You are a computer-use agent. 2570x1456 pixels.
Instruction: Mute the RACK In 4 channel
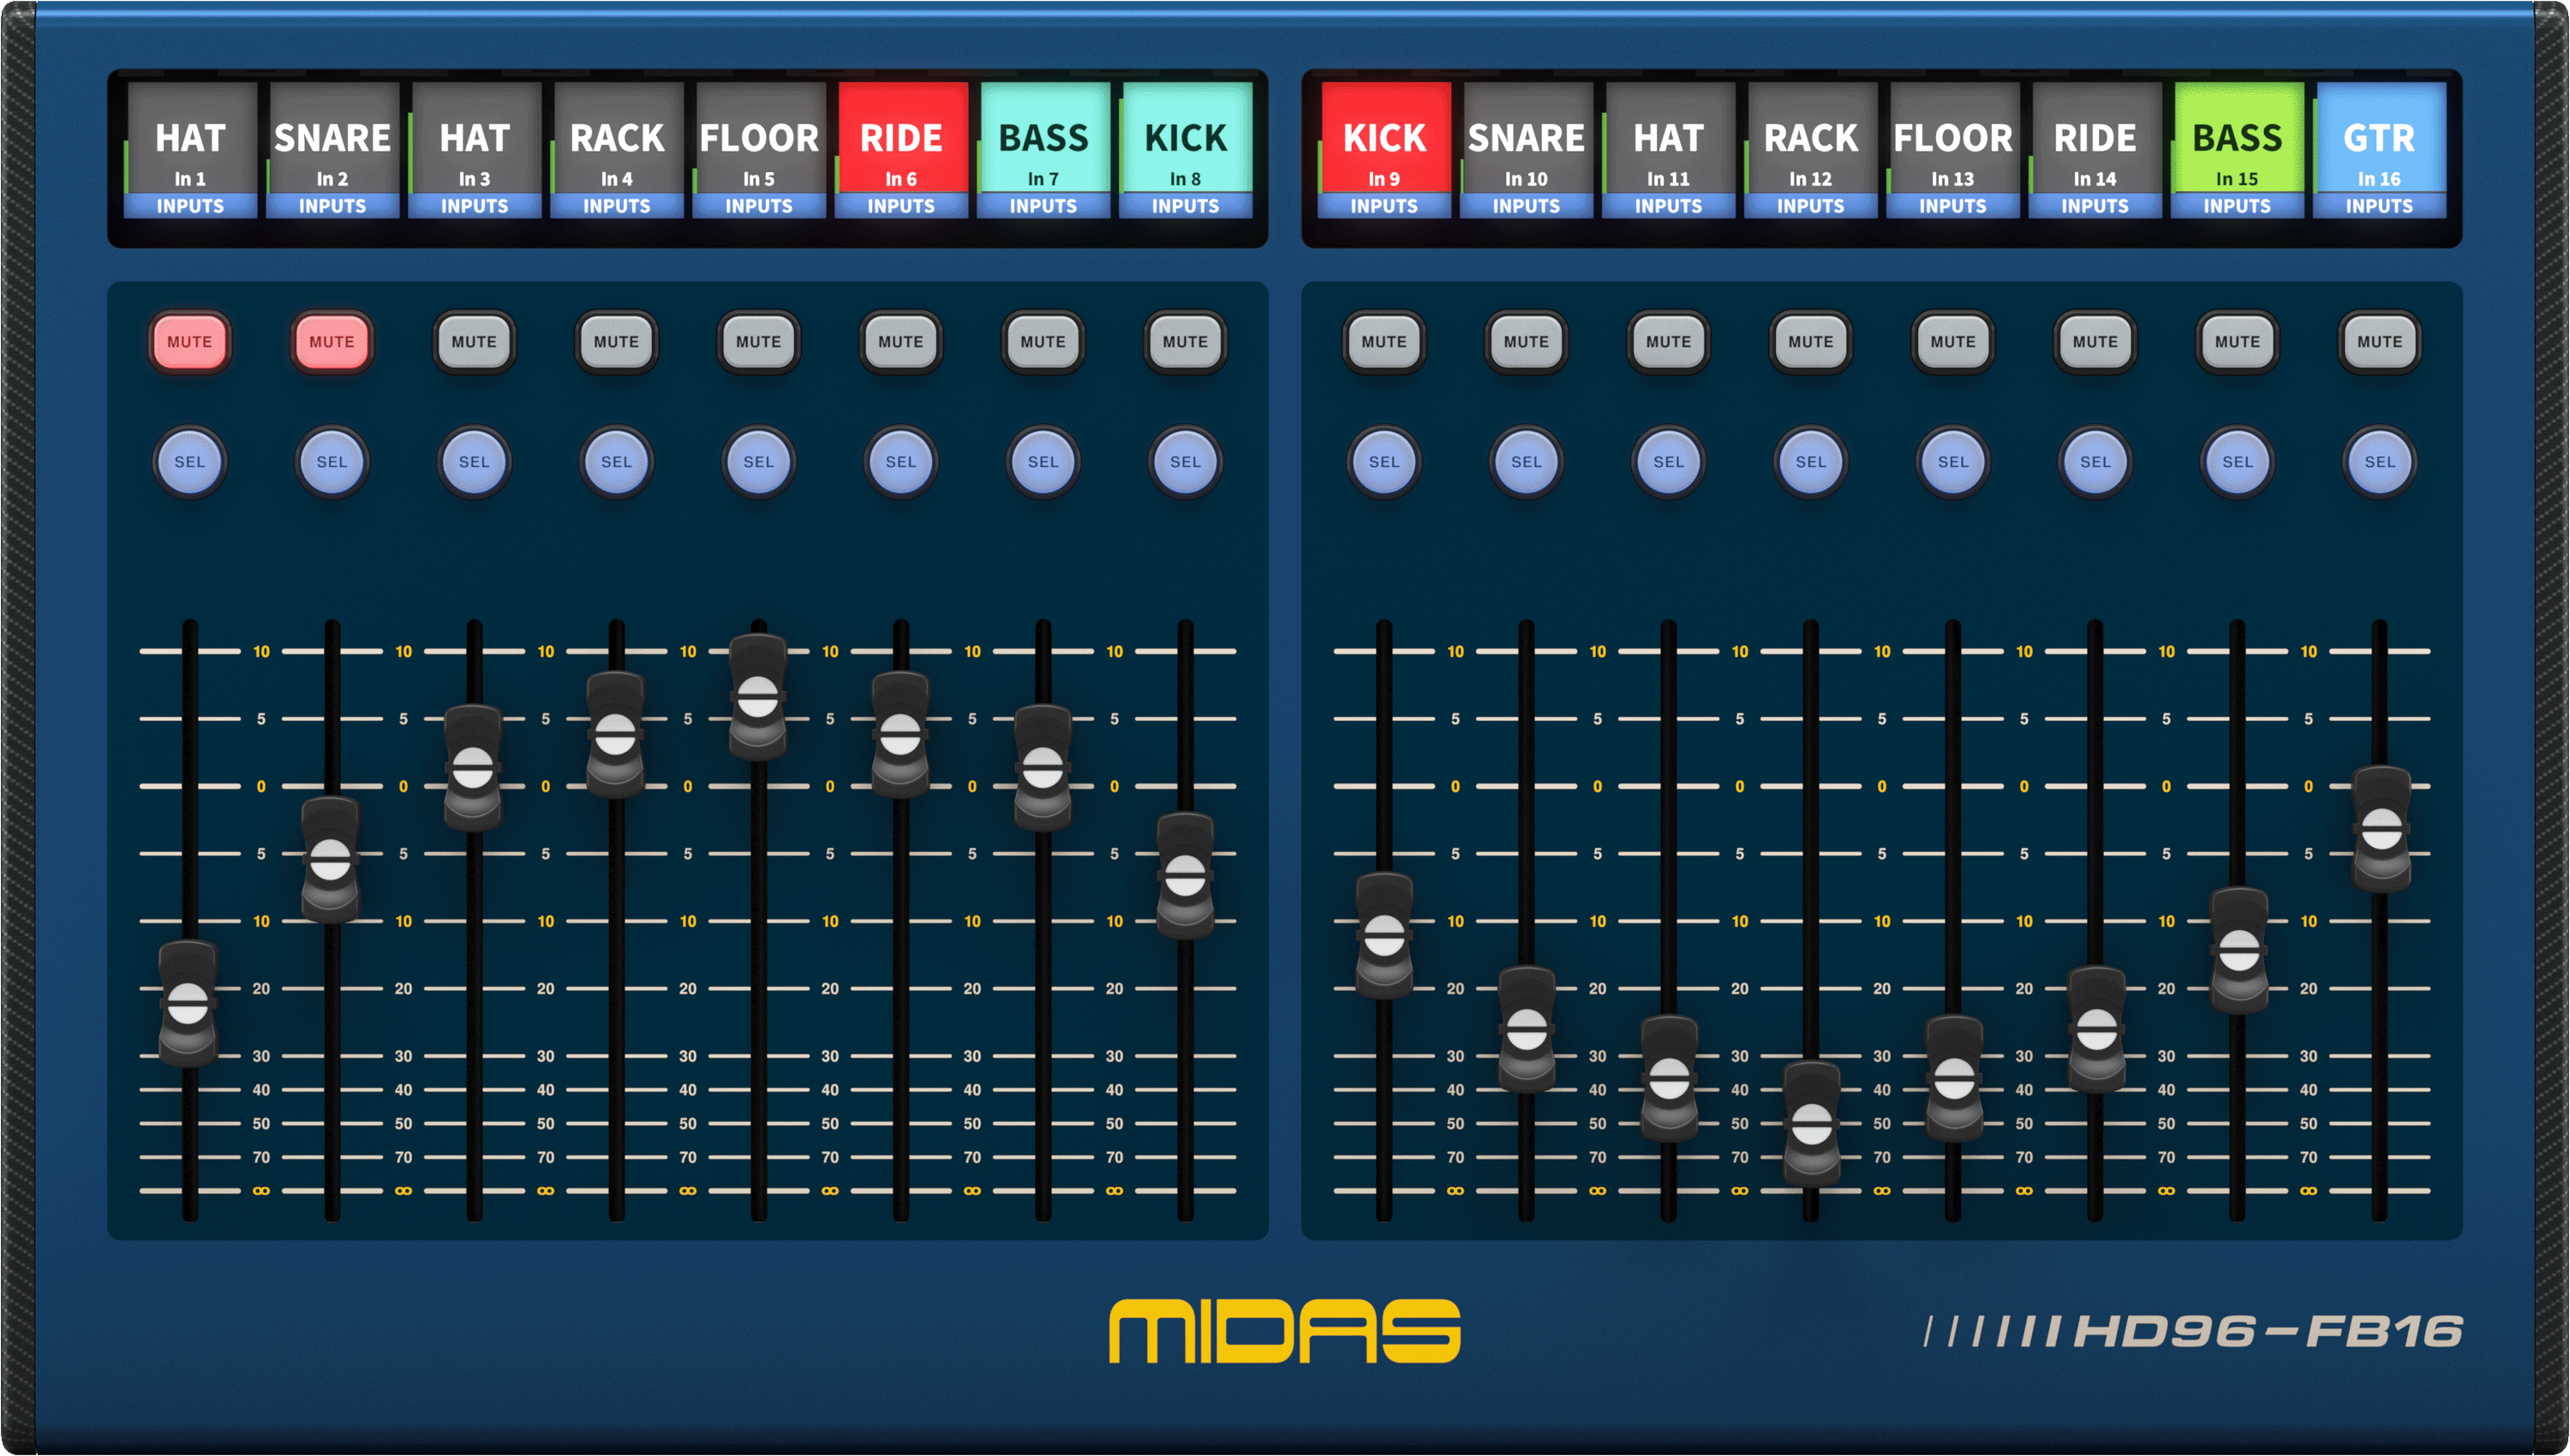[x=617, y=342]
